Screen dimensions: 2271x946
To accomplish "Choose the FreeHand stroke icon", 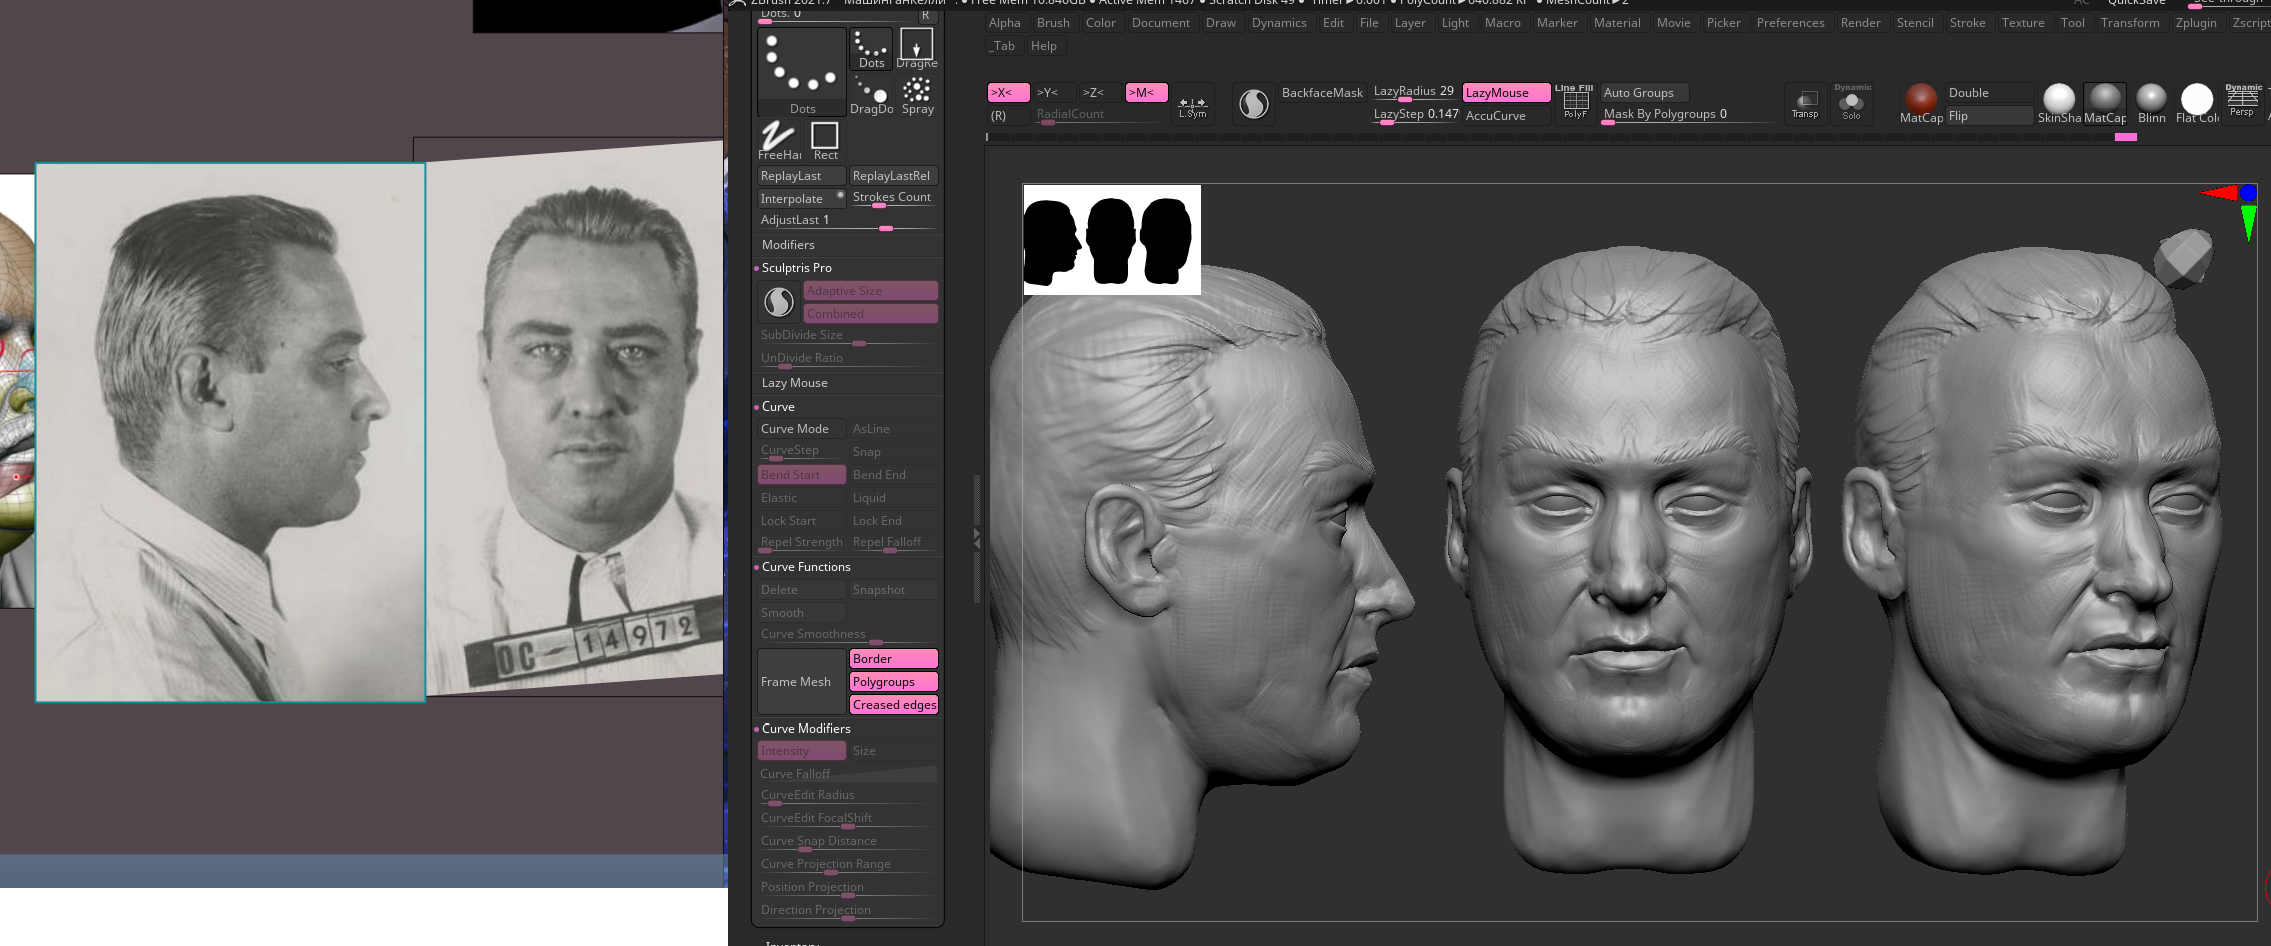I will (778, 138).
